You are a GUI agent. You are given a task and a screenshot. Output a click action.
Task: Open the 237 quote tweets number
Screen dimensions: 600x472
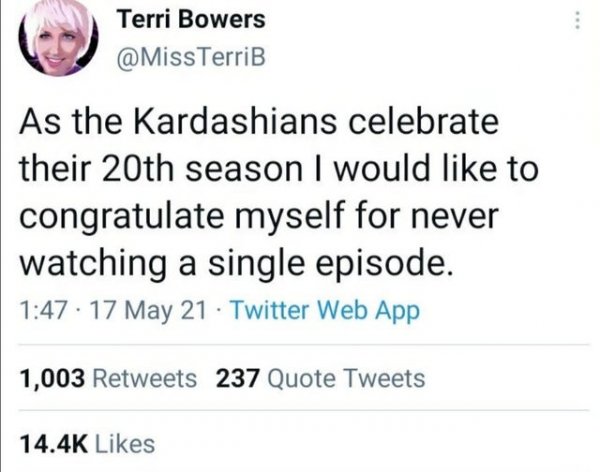coord(238,378)
